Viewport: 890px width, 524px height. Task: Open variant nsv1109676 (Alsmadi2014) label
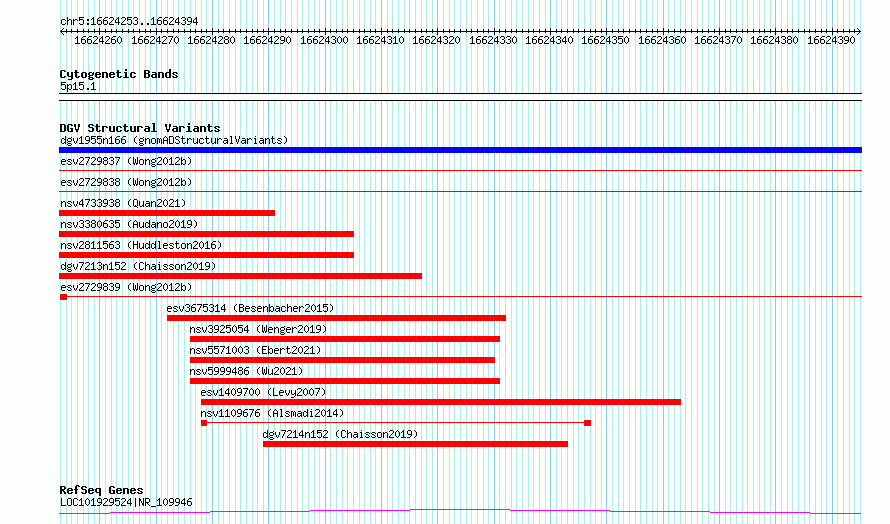(272, 413)
